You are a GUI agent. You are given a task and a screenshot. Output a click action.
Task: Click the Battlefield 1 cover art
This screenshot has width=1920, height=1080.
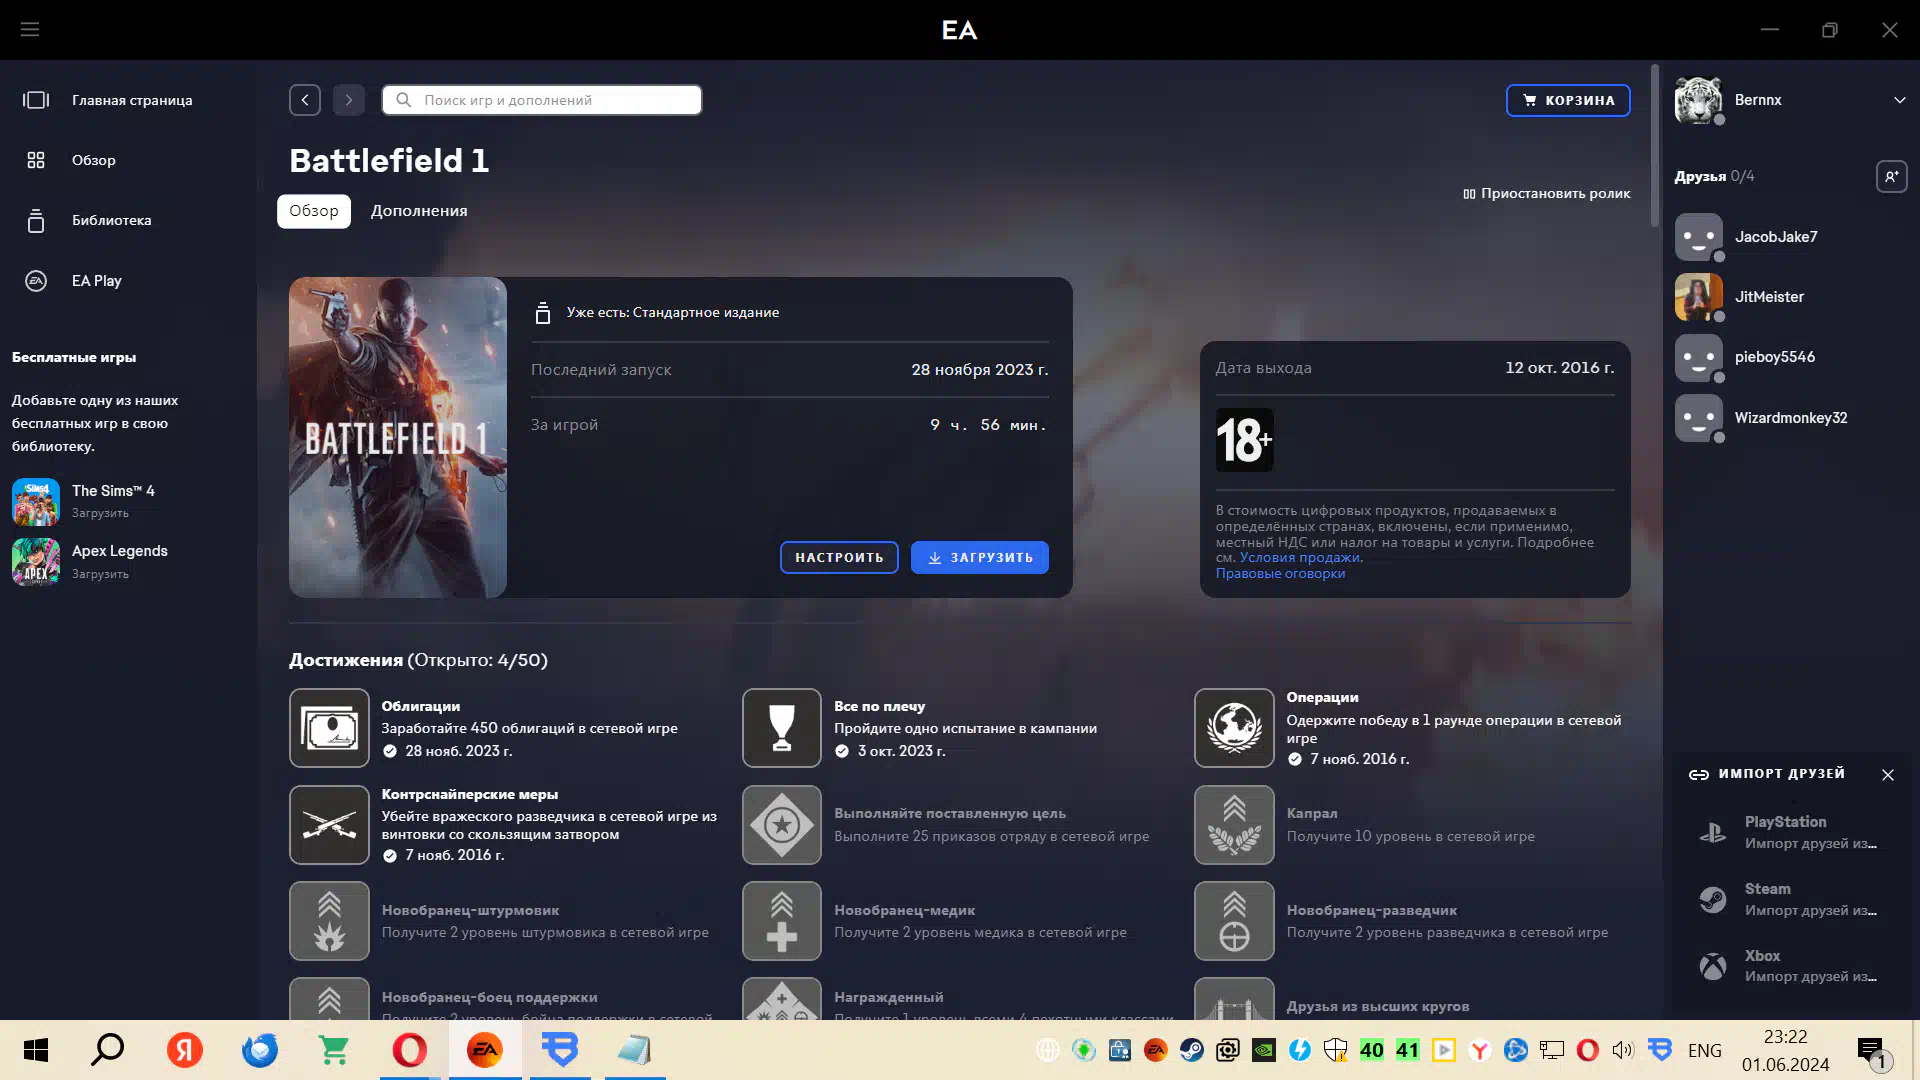(x=398, y=437)
